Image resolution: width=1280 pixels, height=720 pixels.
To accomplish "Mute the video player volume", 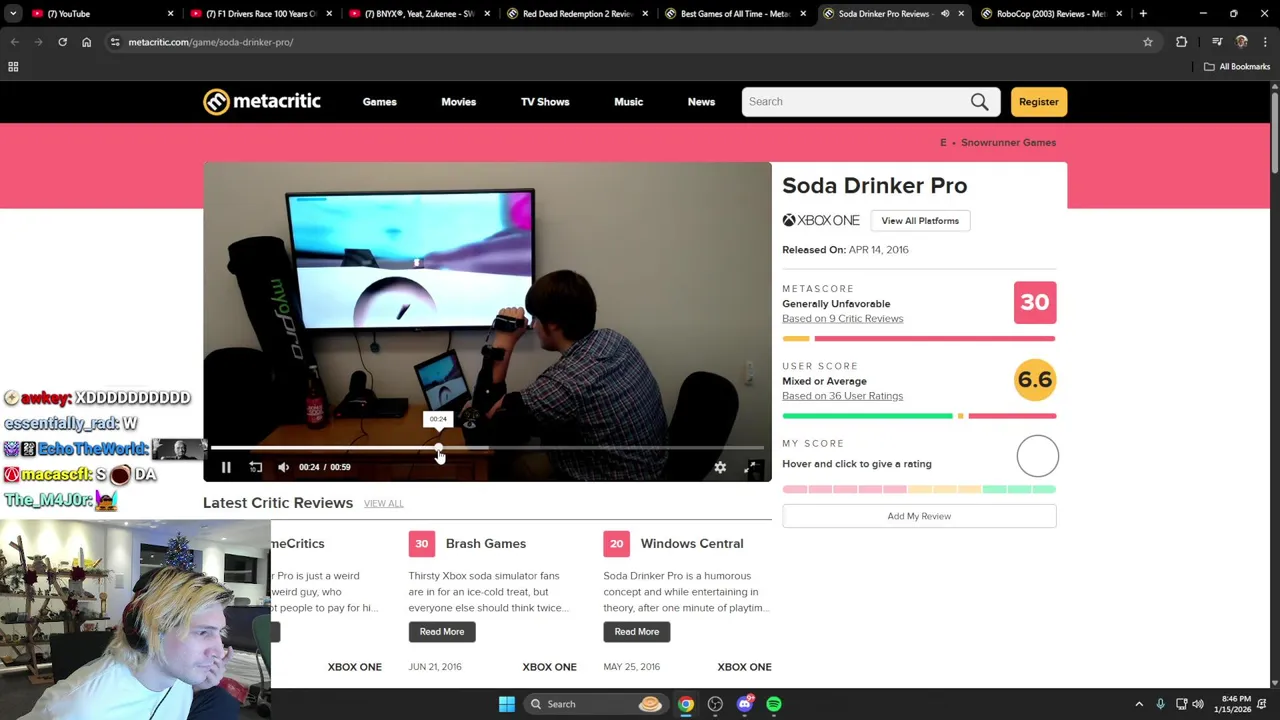I will [x=284, y=467].
